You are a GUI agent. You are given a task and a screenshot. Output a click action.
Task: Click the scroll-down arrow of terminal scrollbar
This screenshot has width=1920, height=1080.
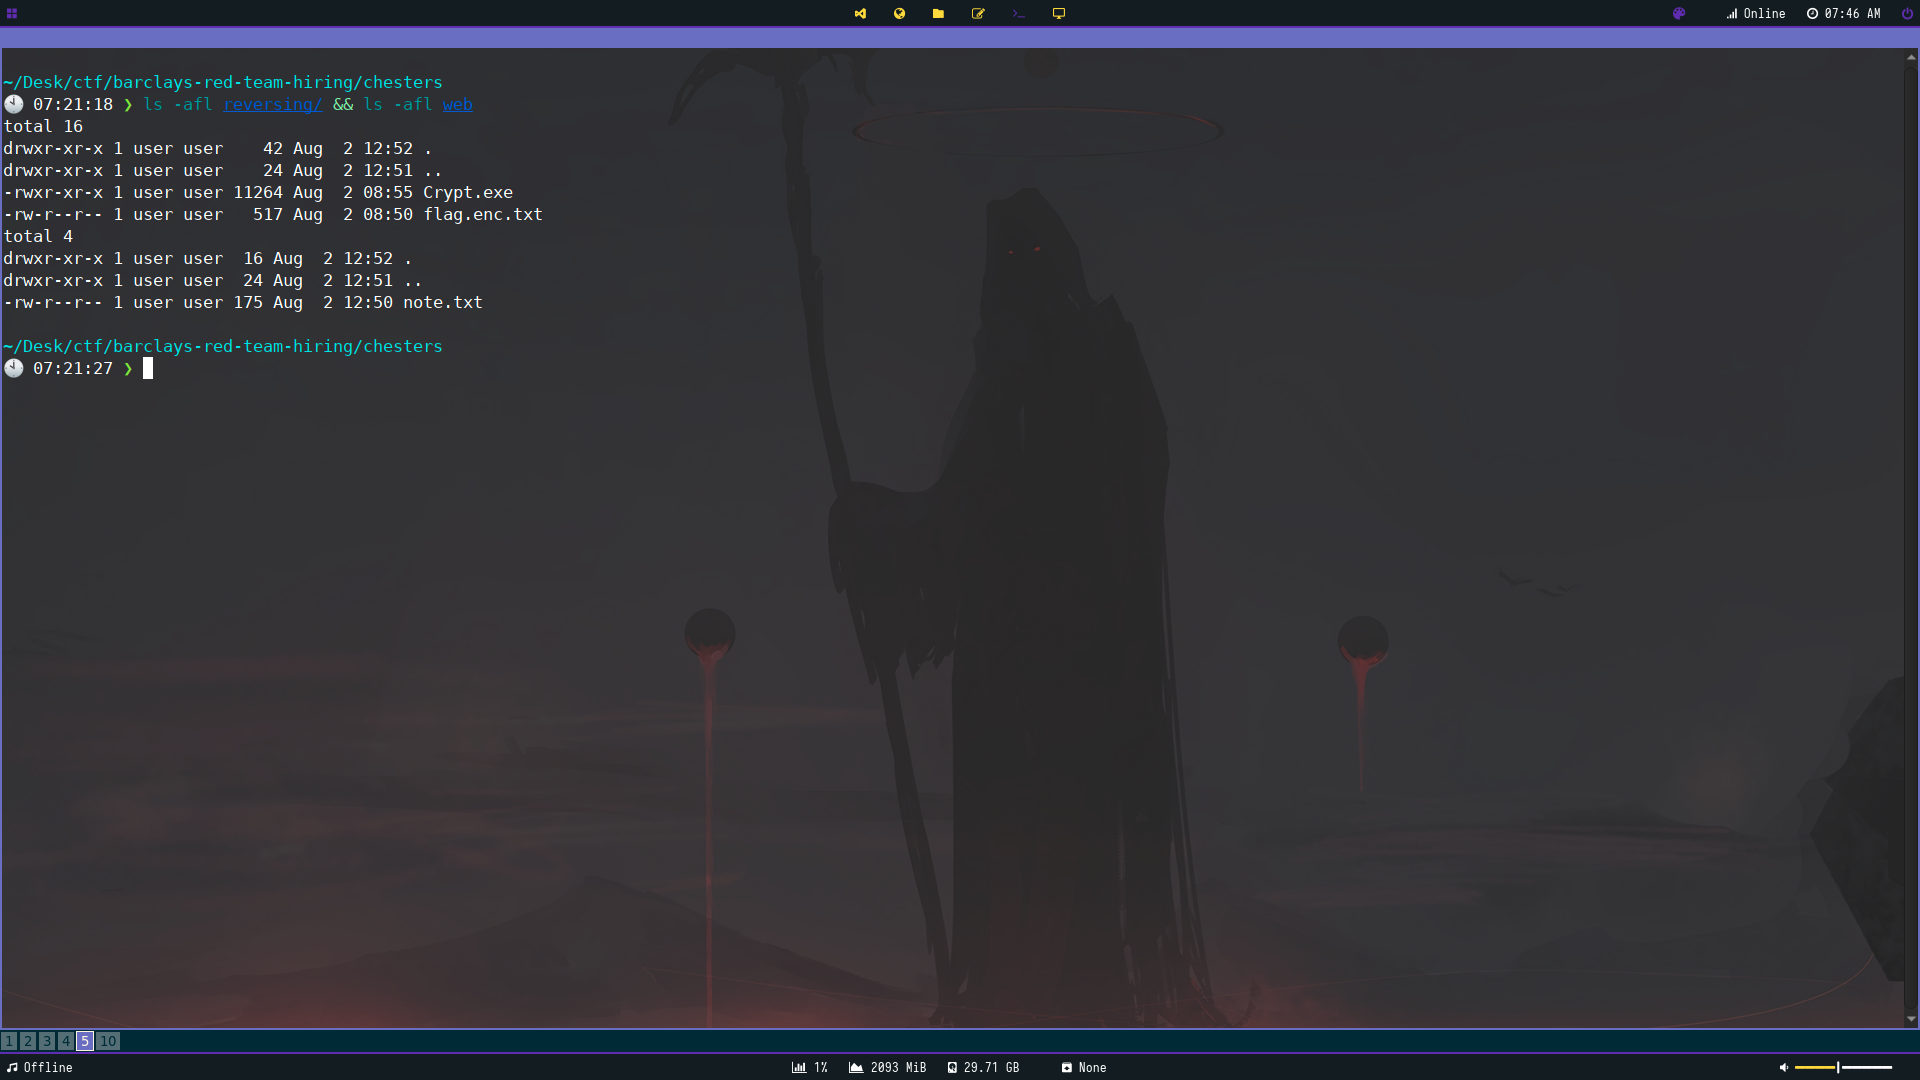point(1911,1019)
